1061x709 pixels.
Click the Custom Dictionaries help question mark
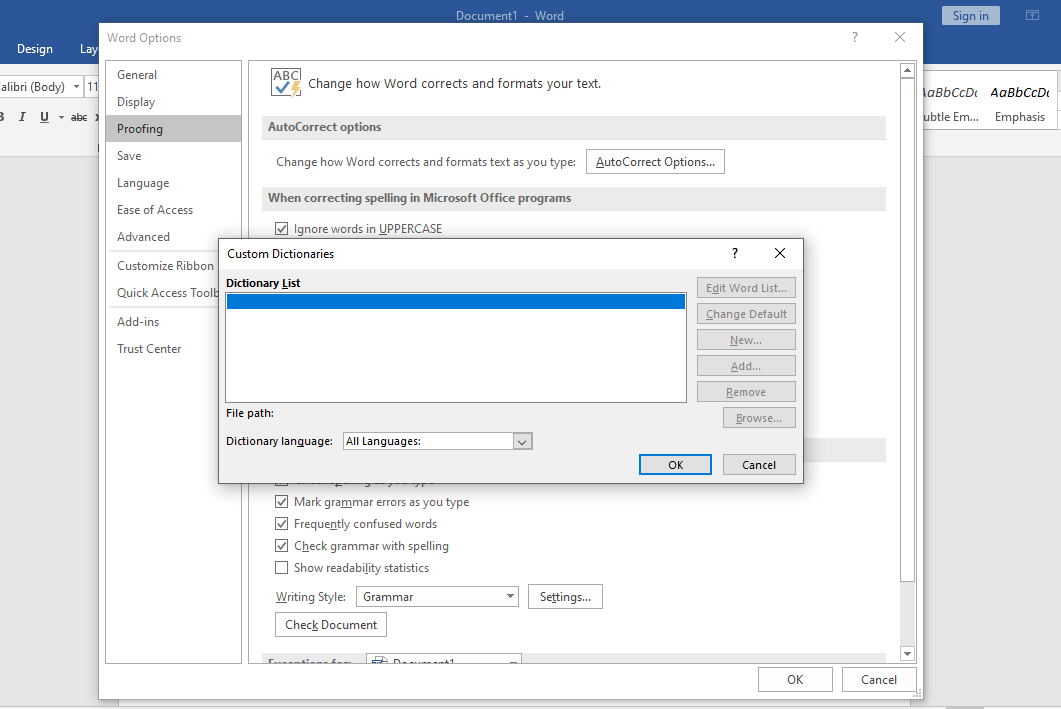[735, 253]
